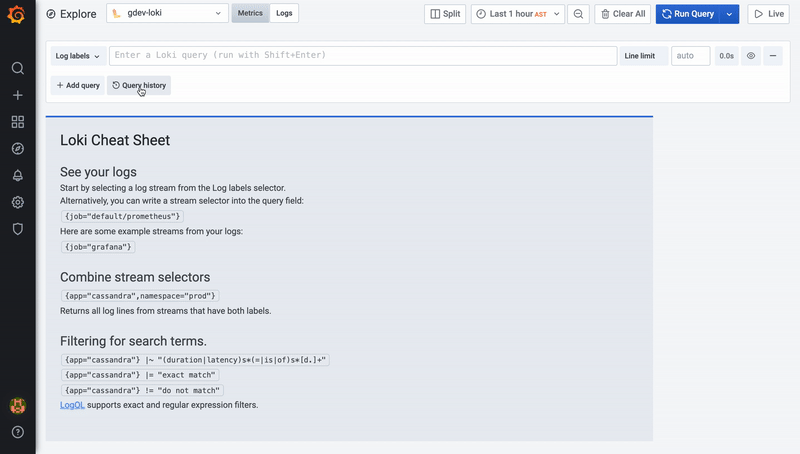Switch query mode to Logs

click(284, 14)
